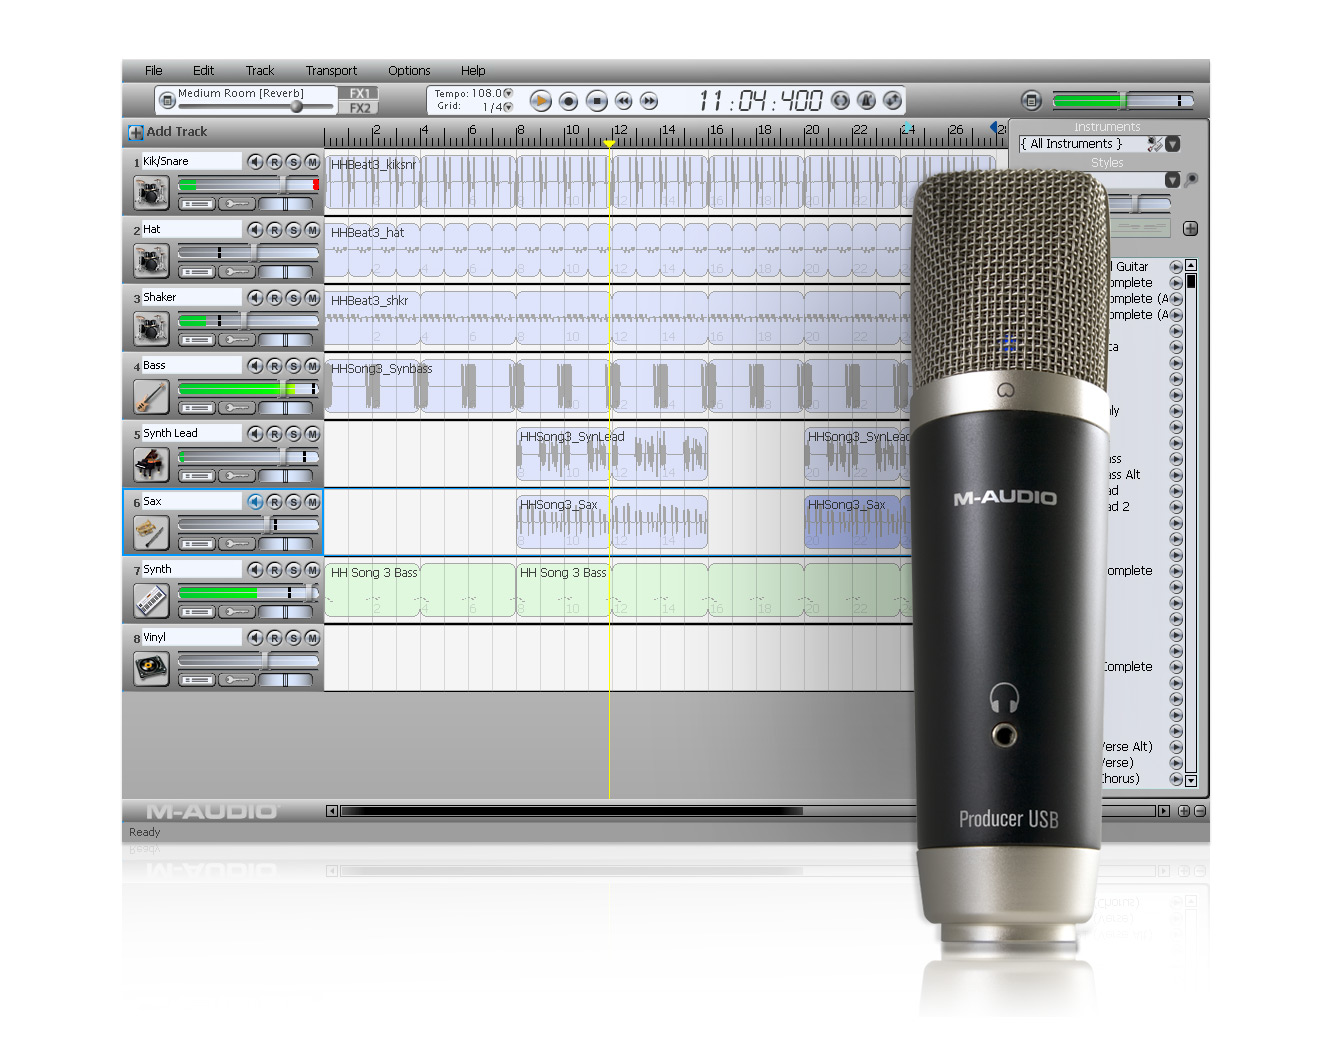Click the instrument filter icon beside All Instruments
Screen dimensions: 1332x1063
point(1155,144)
